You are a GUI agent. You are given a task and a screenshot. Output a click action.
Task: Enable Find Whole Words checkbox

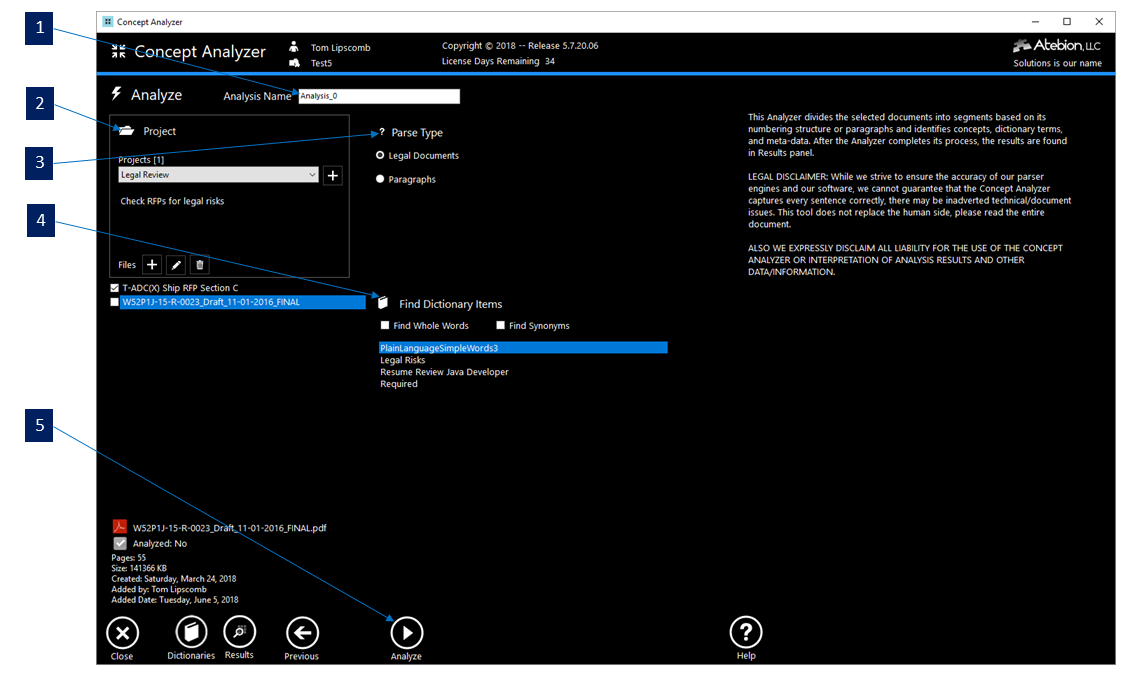coord(384,325)
